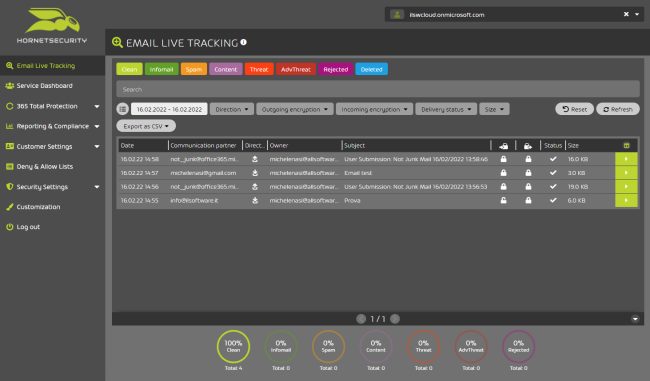Image resolution: width=650 pixels, height=381 pixels.
Task: Click the info icon beside Email Live Tracking title
Action: coord(244,42)
